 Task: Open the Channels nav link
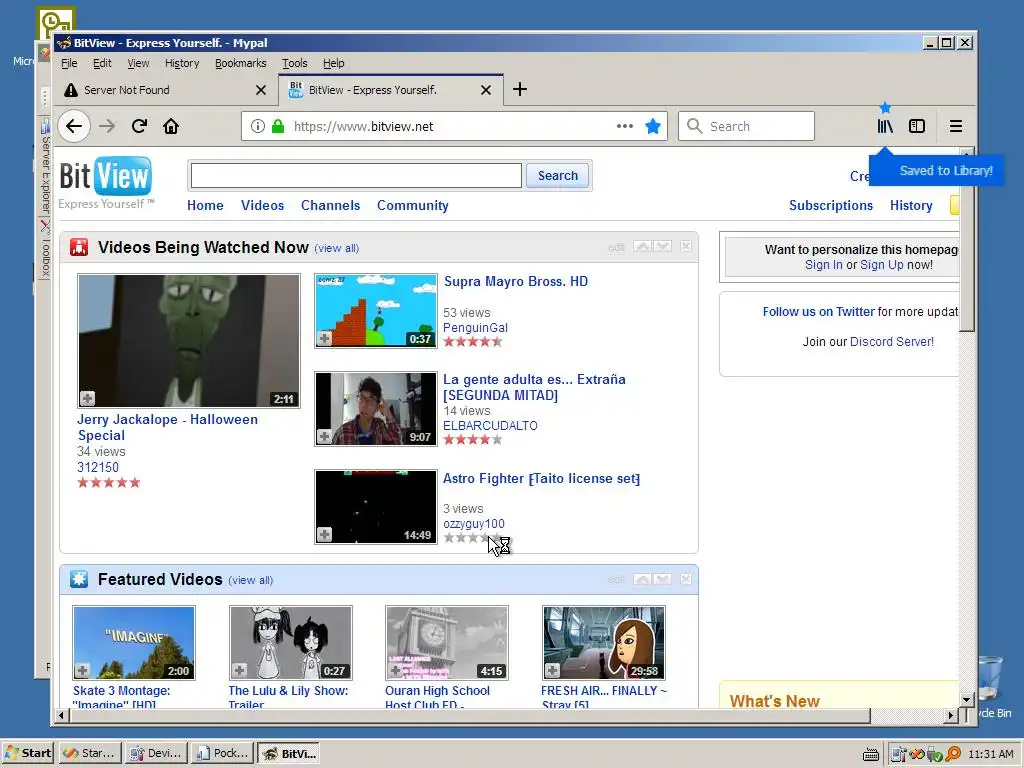330,205
